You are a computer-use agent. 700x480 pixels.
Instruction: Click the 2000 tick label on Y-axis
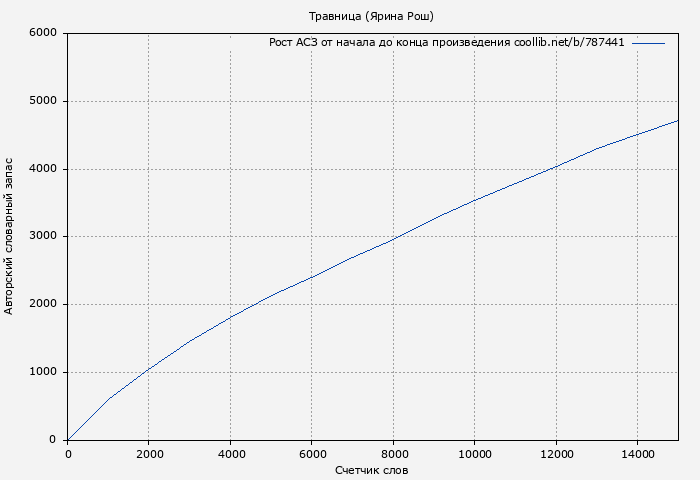(x=43, y=304)
